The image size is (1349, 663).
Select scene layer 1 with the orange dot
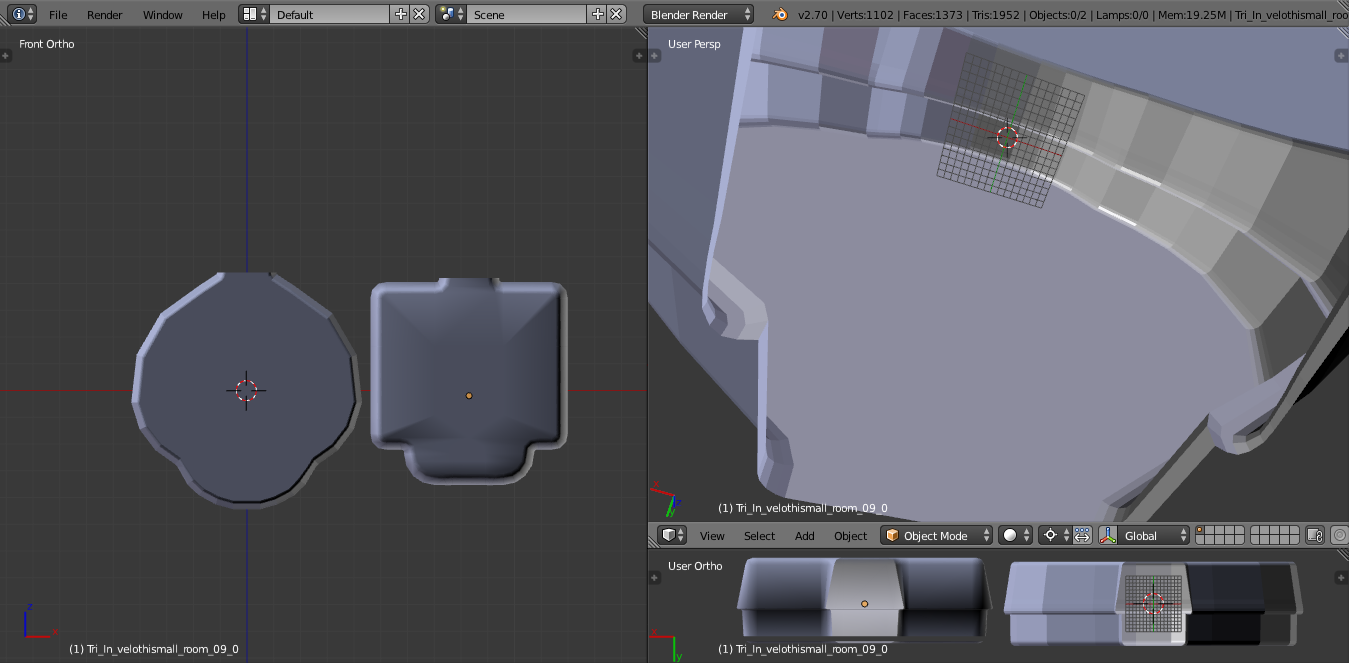[1201, 531]
